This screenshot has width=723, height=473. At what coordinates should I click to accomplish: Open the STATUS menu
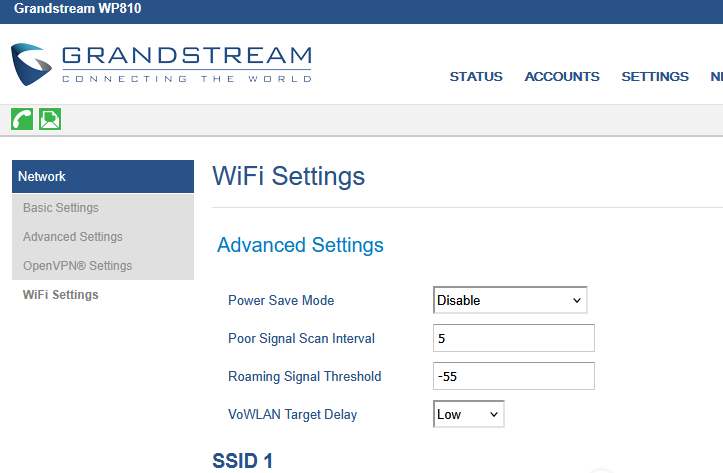(x=476, y=76)
